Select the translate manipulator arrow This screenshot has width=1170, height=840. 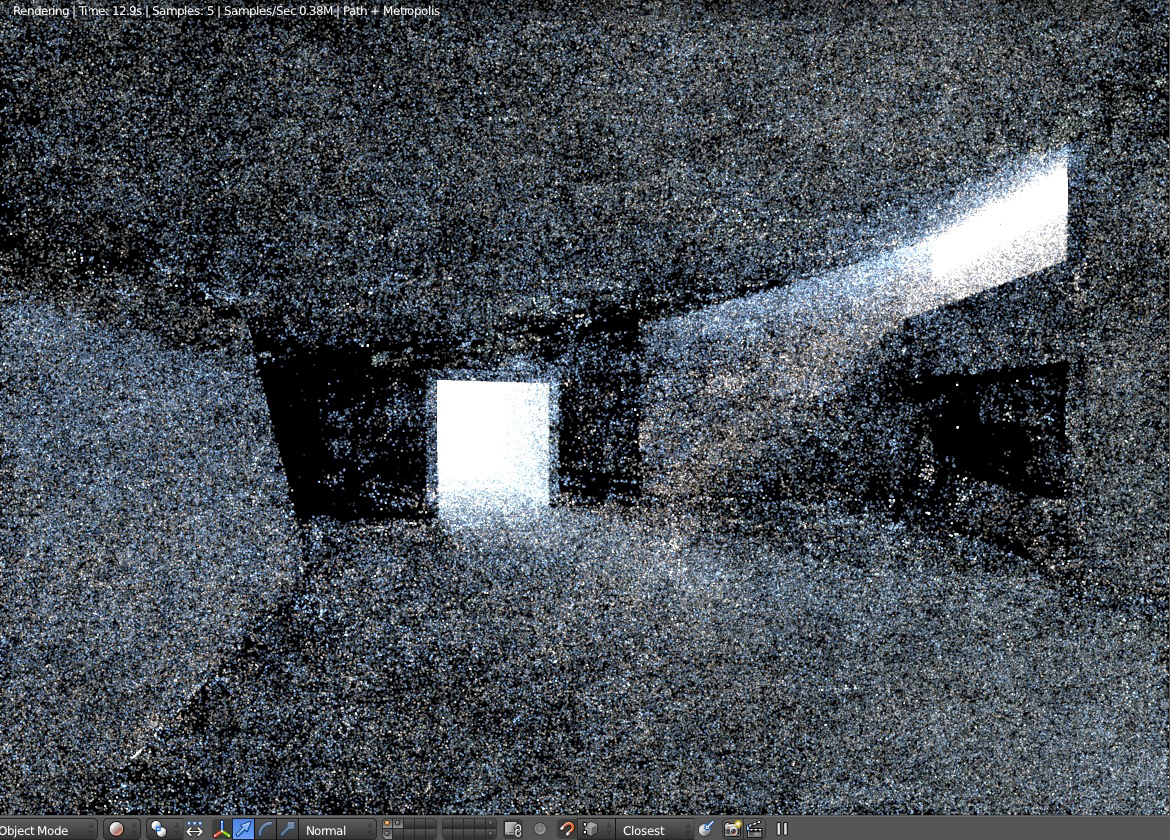click(243, 830)
